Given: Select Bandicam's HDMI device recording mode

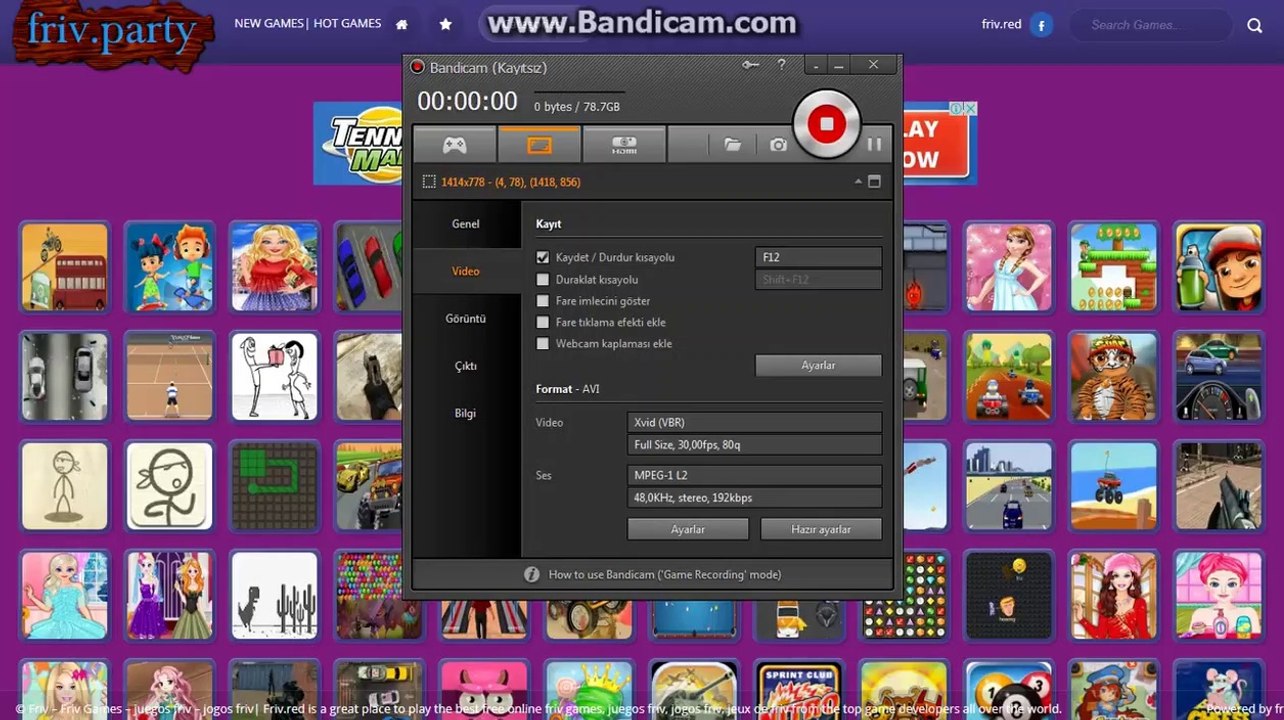Looking at the screenshot, I should (624, 145).
